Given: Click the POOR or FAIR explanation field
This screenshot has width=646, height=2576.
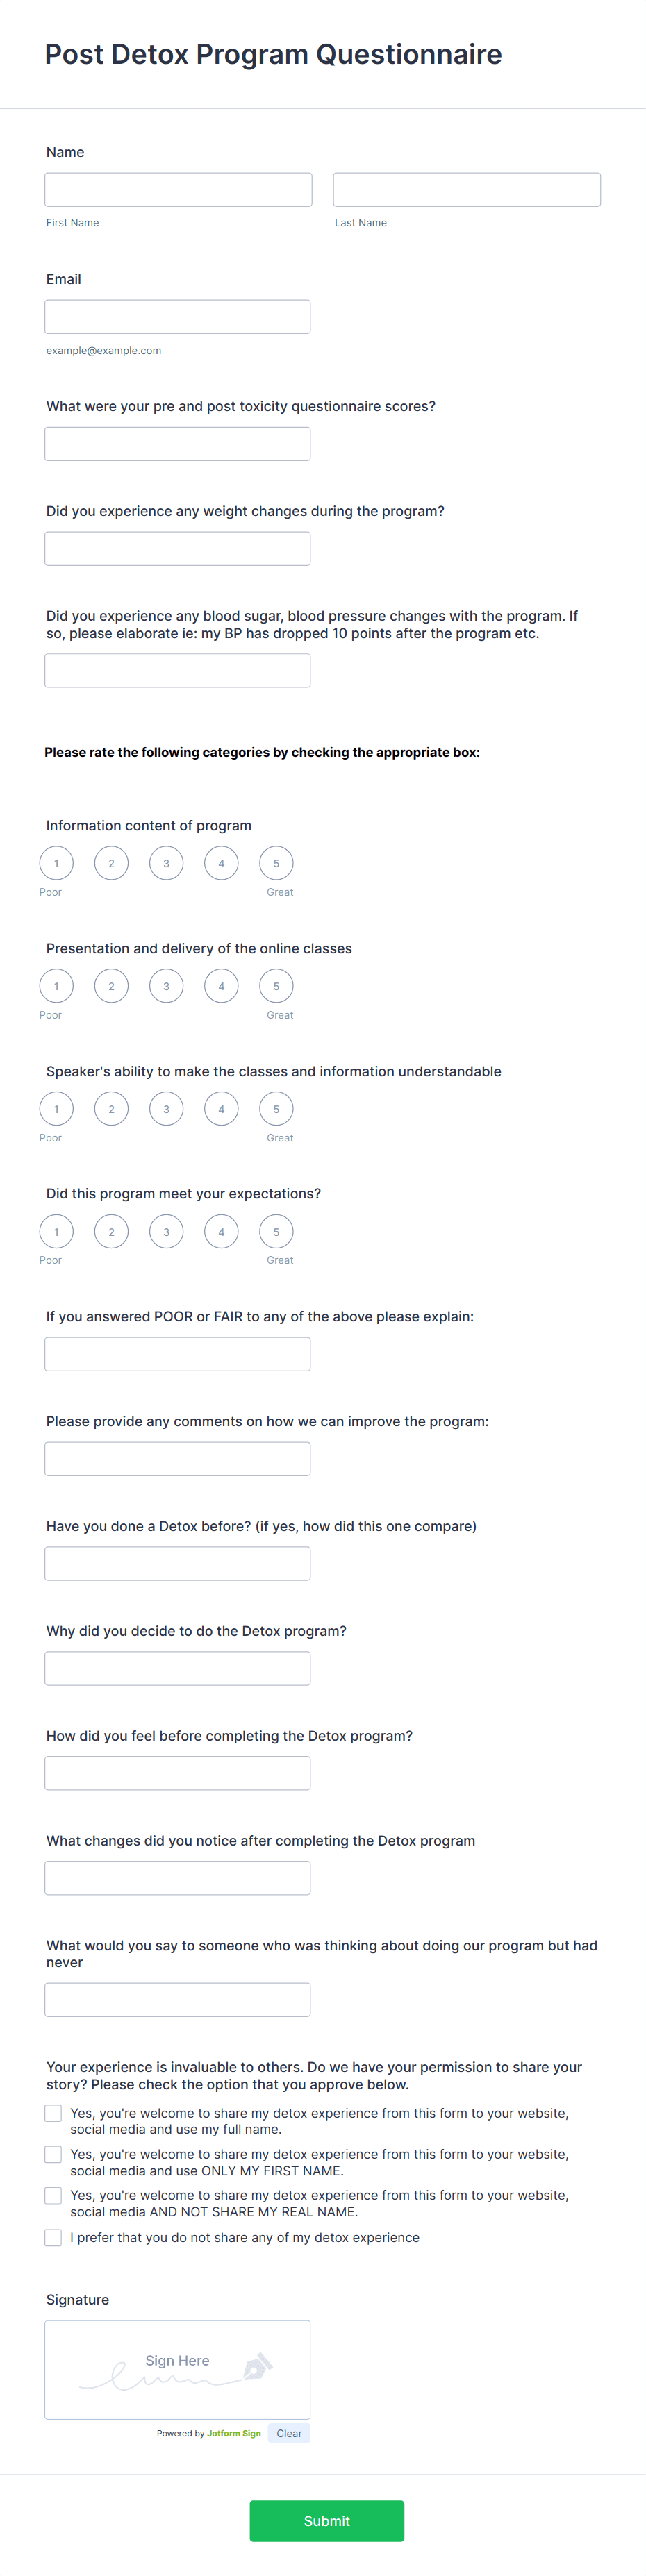Looking at the screenshot, I should pos(177,1353).
